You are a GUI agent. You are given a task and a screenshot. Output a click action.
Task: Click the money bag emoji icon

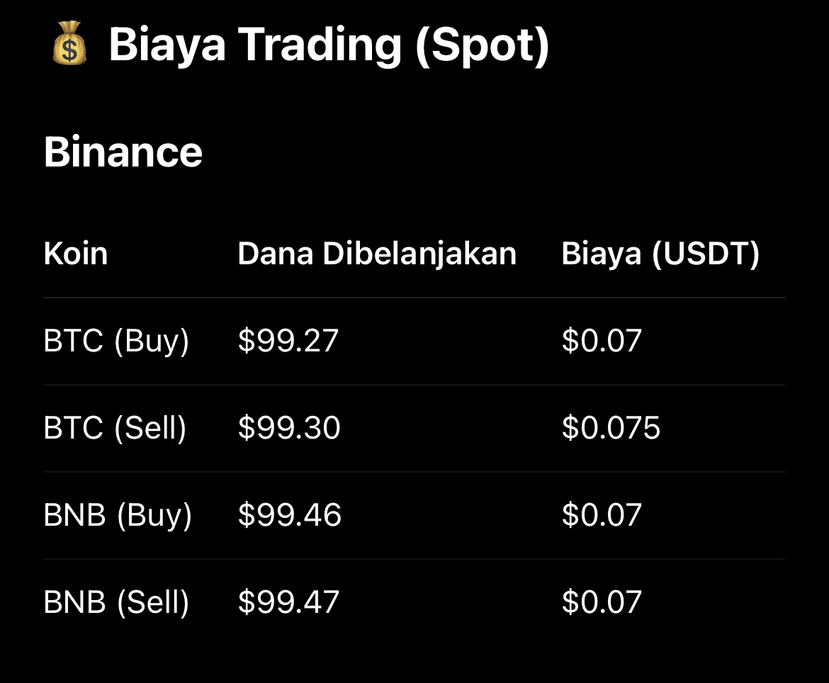click(69, 43)
